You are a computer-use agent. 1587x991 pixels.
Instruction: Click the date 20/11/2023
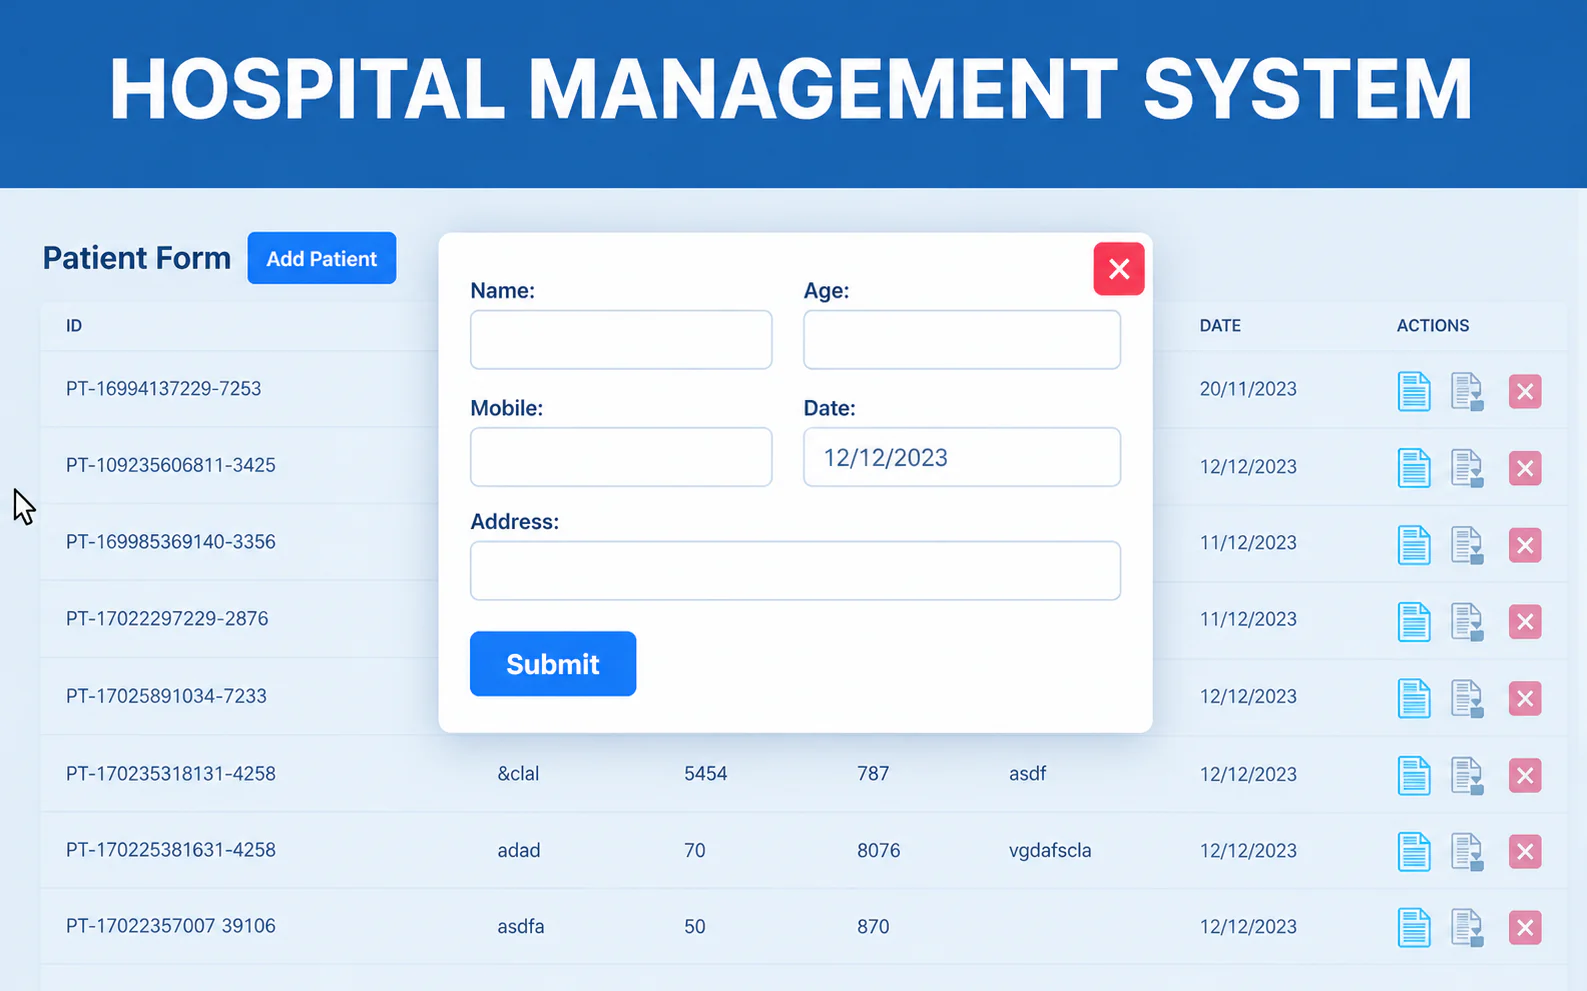(1248, 389)
